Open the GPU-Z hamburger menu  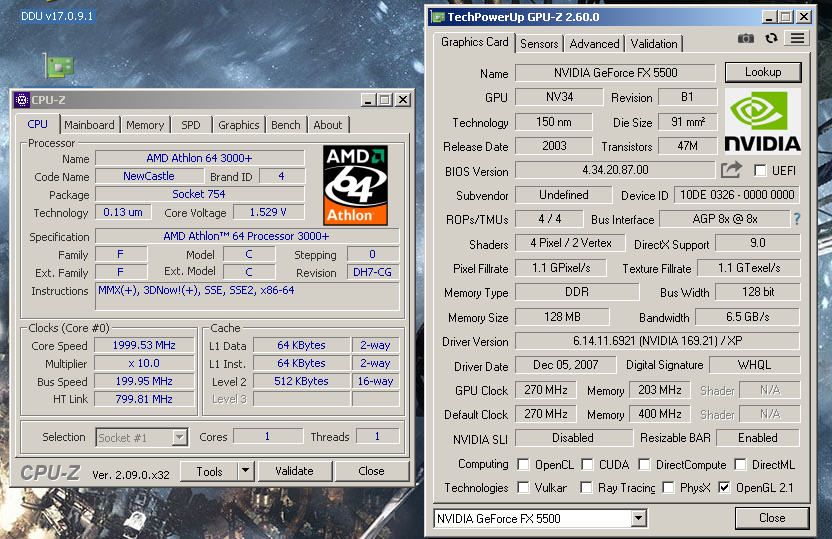(x=797, y=38)
